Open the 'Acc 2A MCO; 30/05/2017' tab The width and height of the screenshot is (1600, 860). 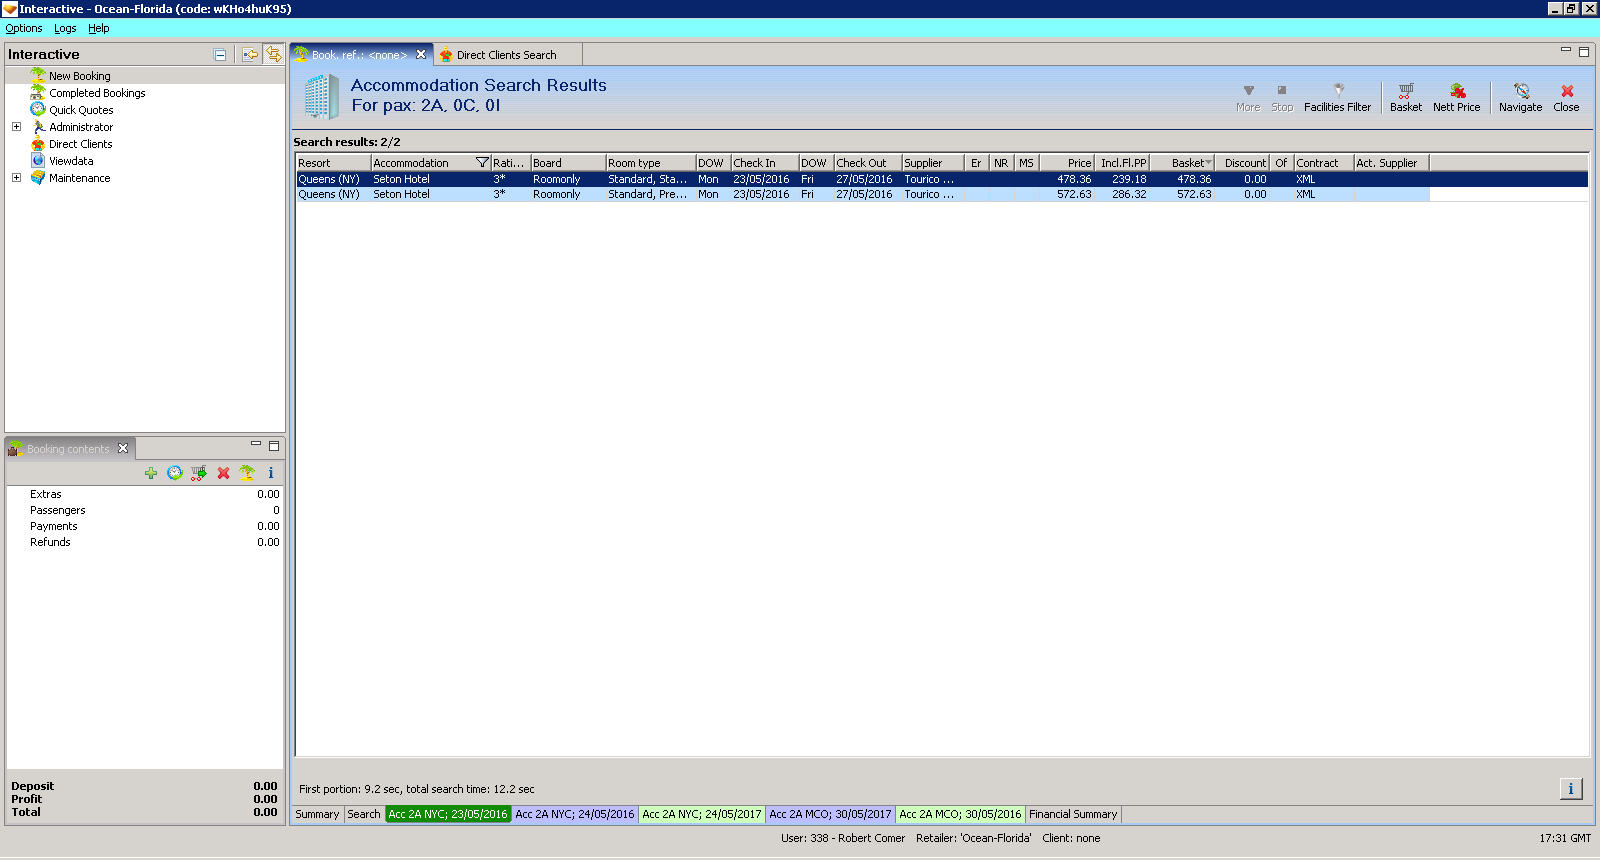click(x=830, y=814)
